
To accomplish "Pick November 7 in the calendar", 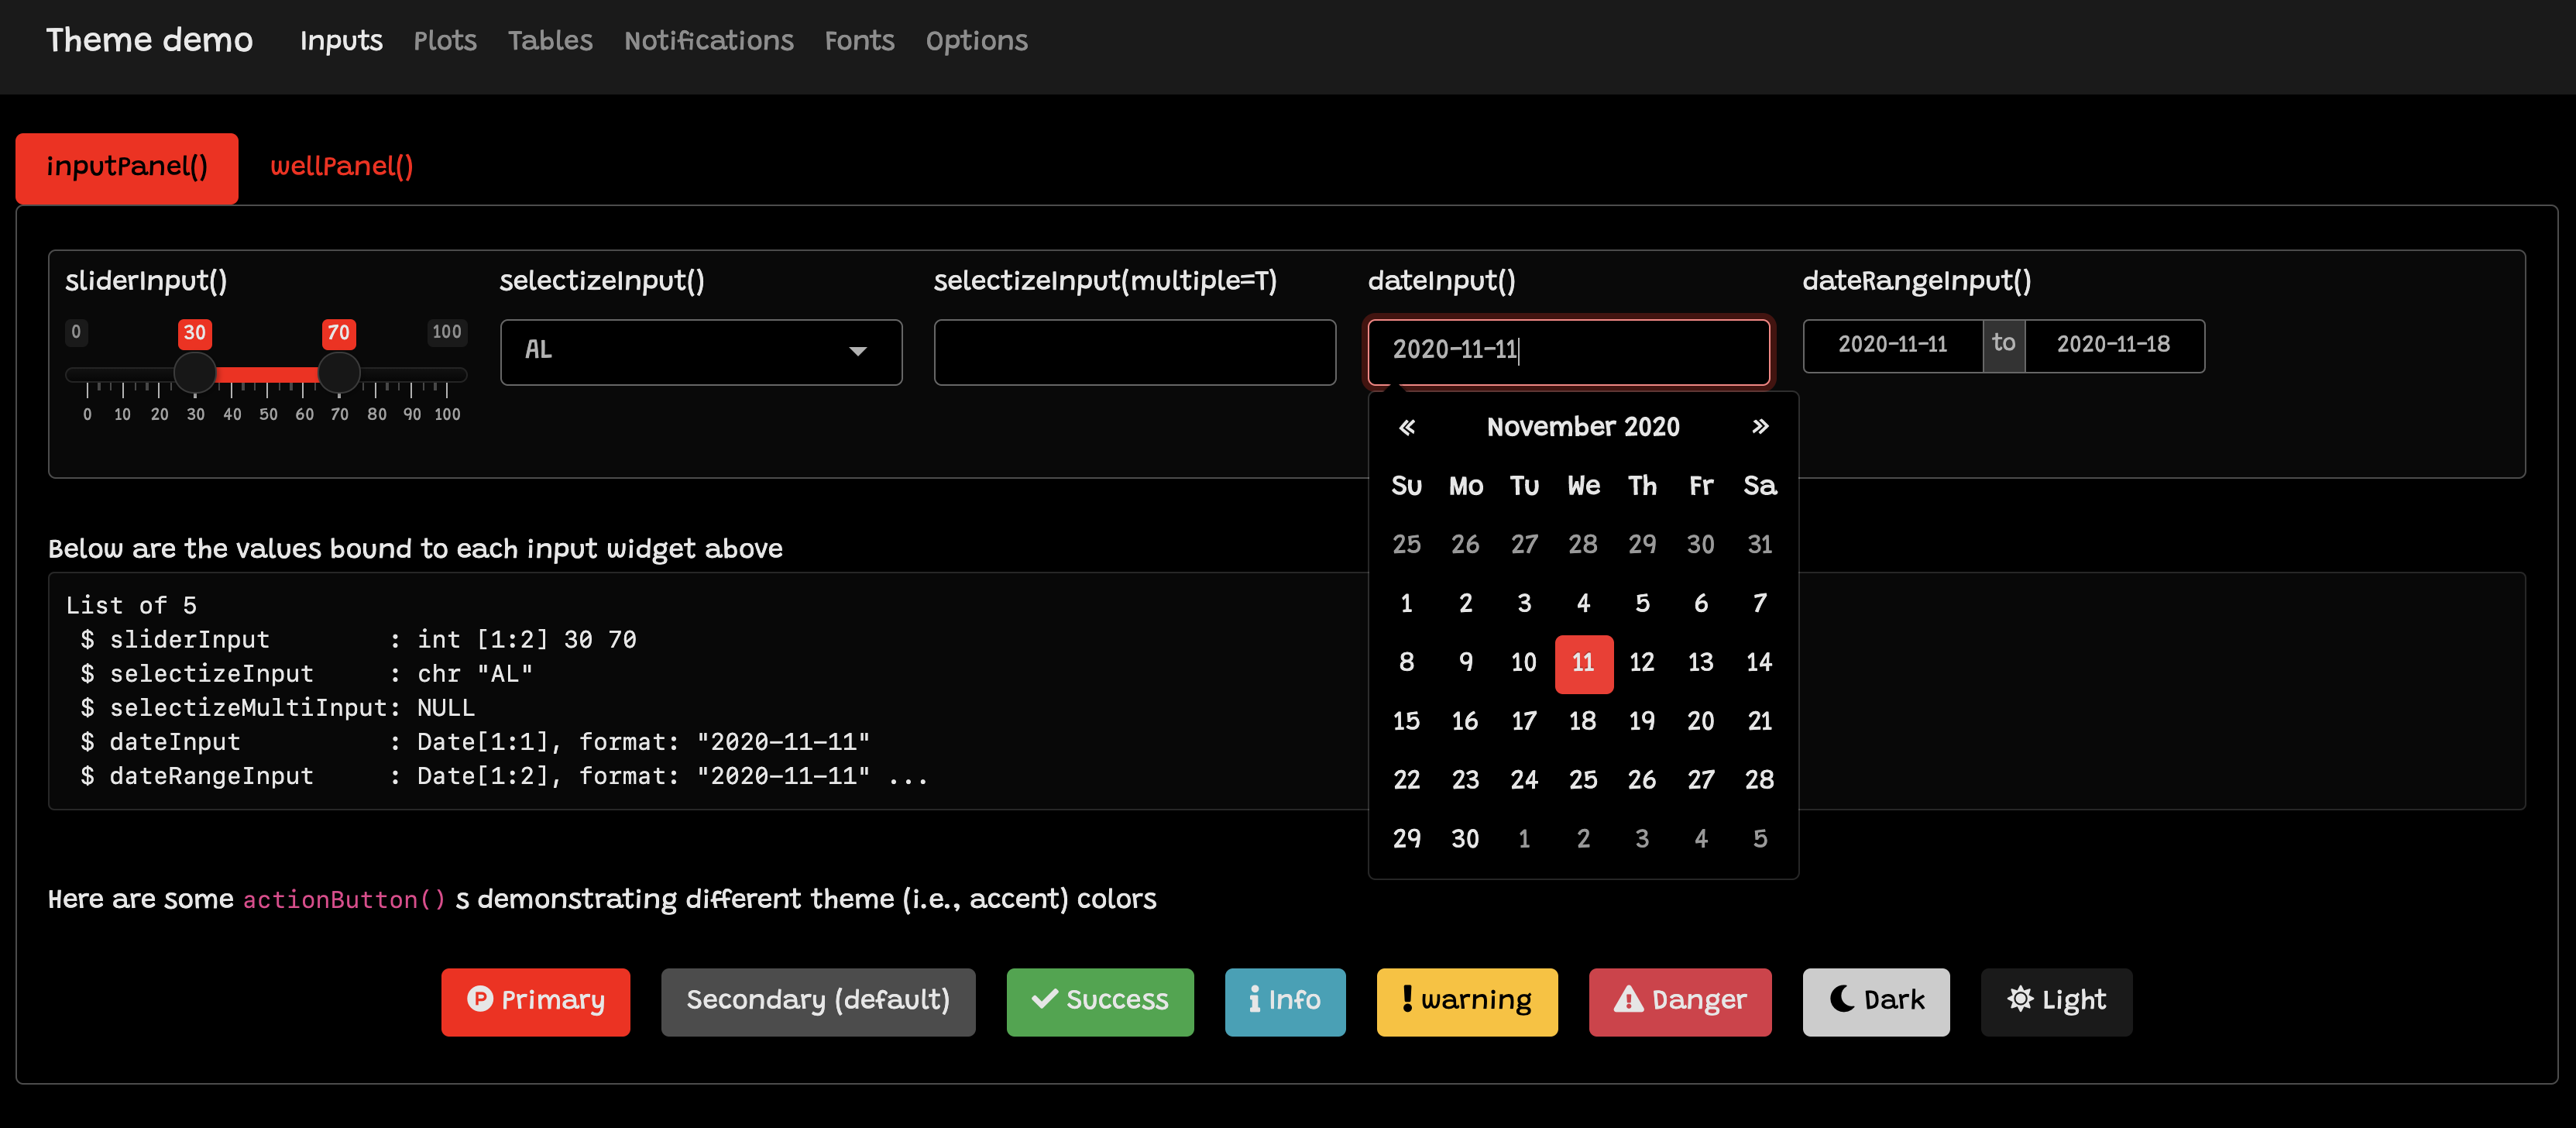I will [x=1760, y=604].
